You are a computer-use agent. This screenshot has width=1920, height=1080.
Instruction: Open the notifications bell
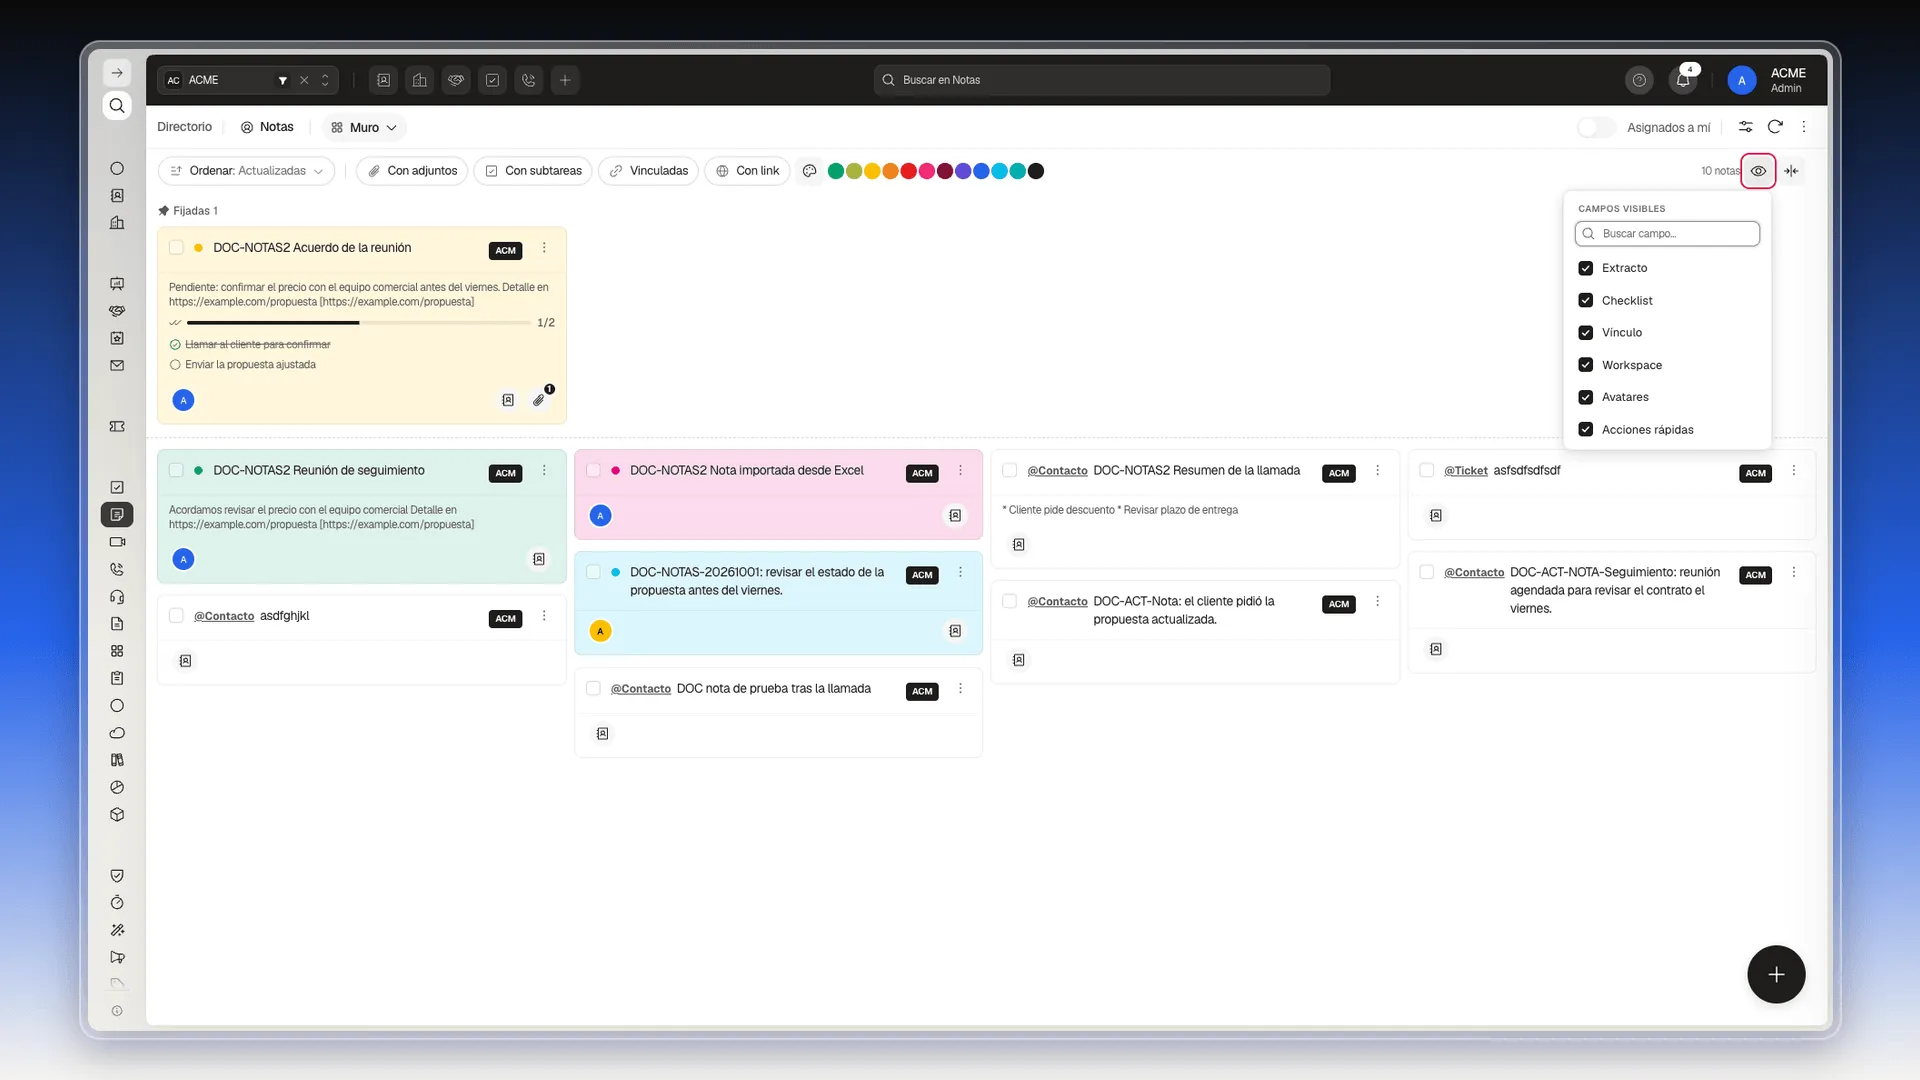pos(1683,80)
